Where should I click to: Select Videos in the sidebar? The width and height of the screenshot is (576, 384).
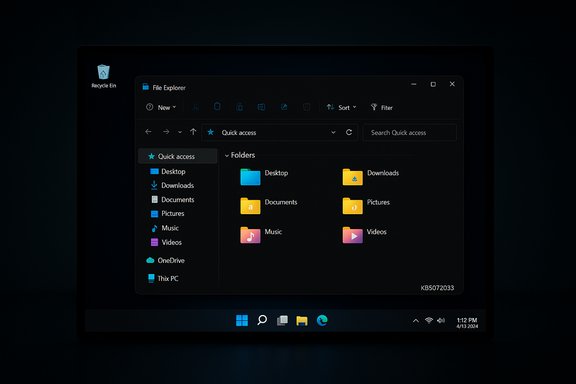[x=166, y=242]
